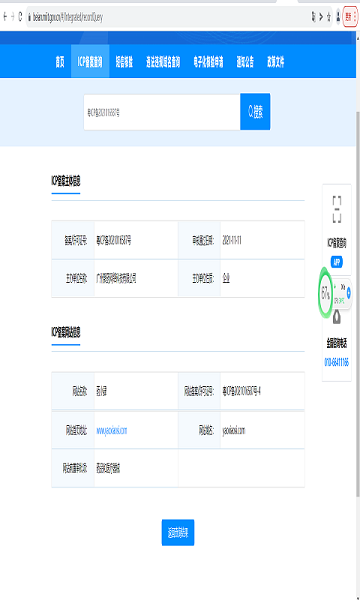This screenshot has height=600, width=360.
Task: Click the blue 搜索 search button
Action: [255, 112]
